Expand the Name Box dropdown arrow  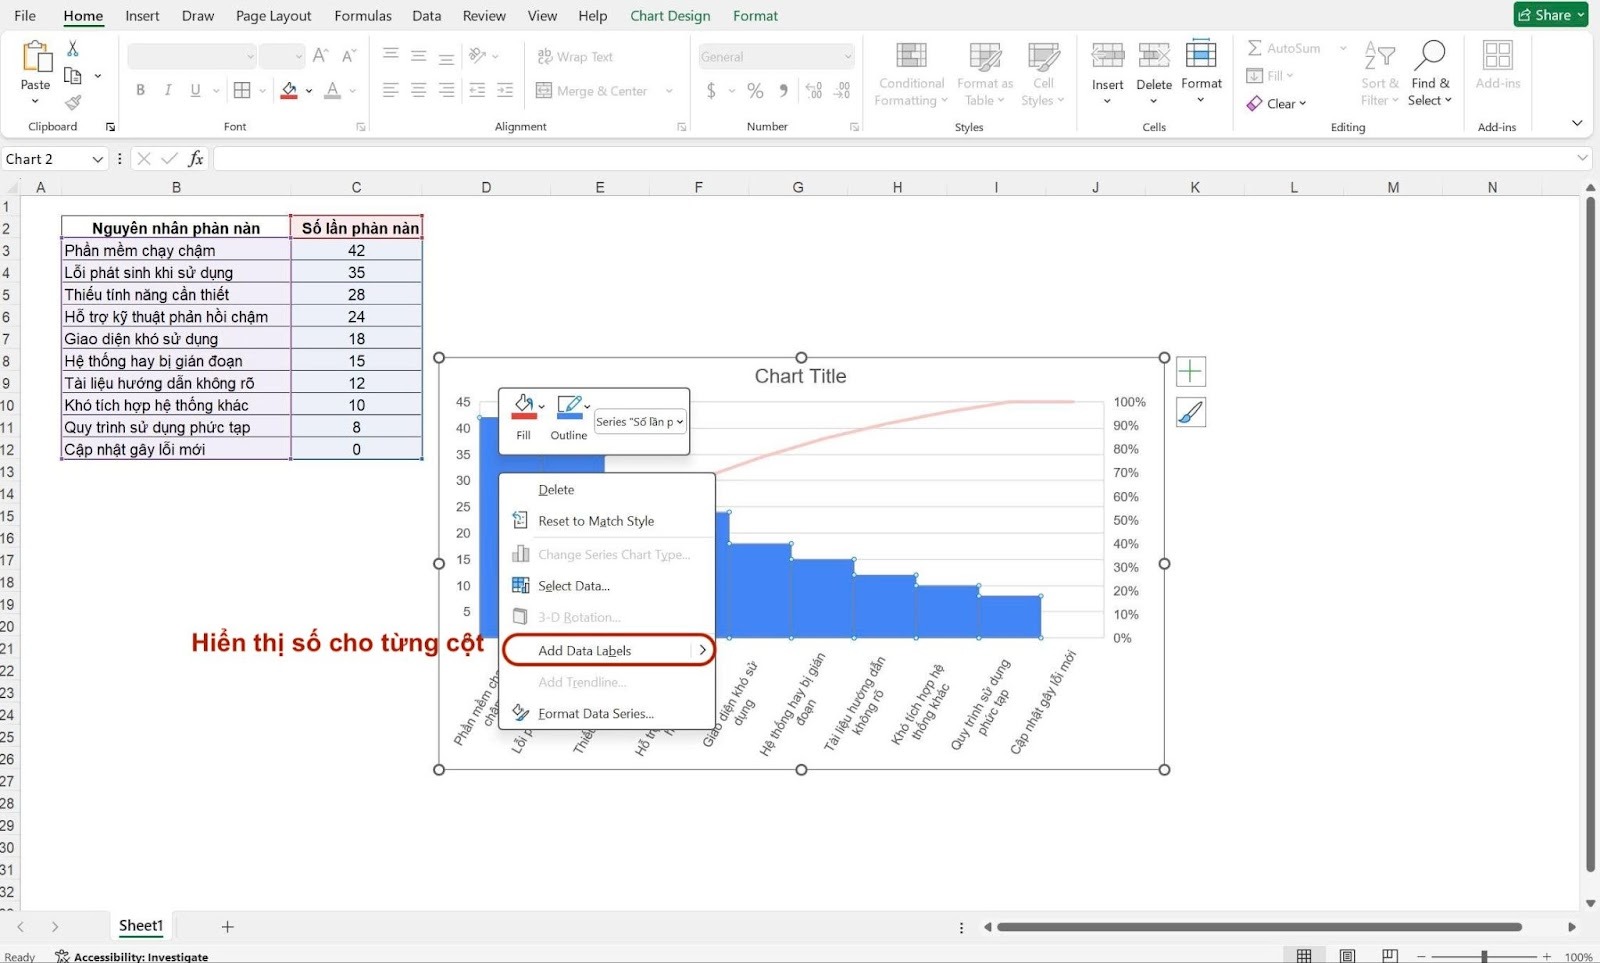tap(98, 159)
